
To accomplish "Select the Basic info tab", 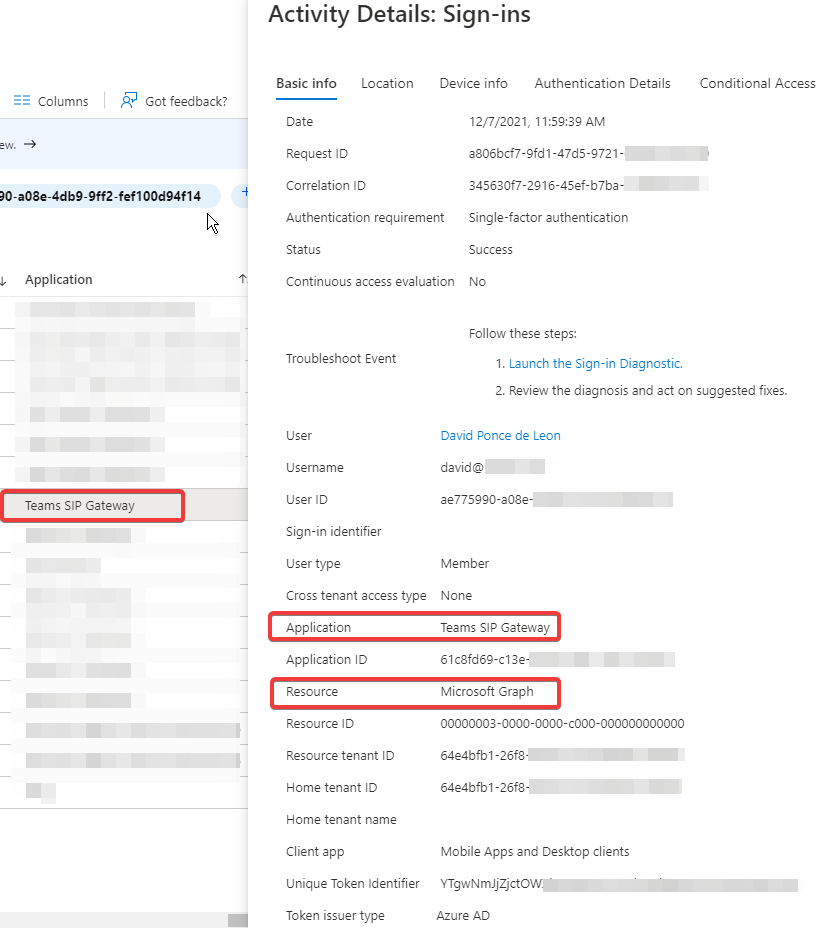I will pyautogui.click(x=306, y=84).
